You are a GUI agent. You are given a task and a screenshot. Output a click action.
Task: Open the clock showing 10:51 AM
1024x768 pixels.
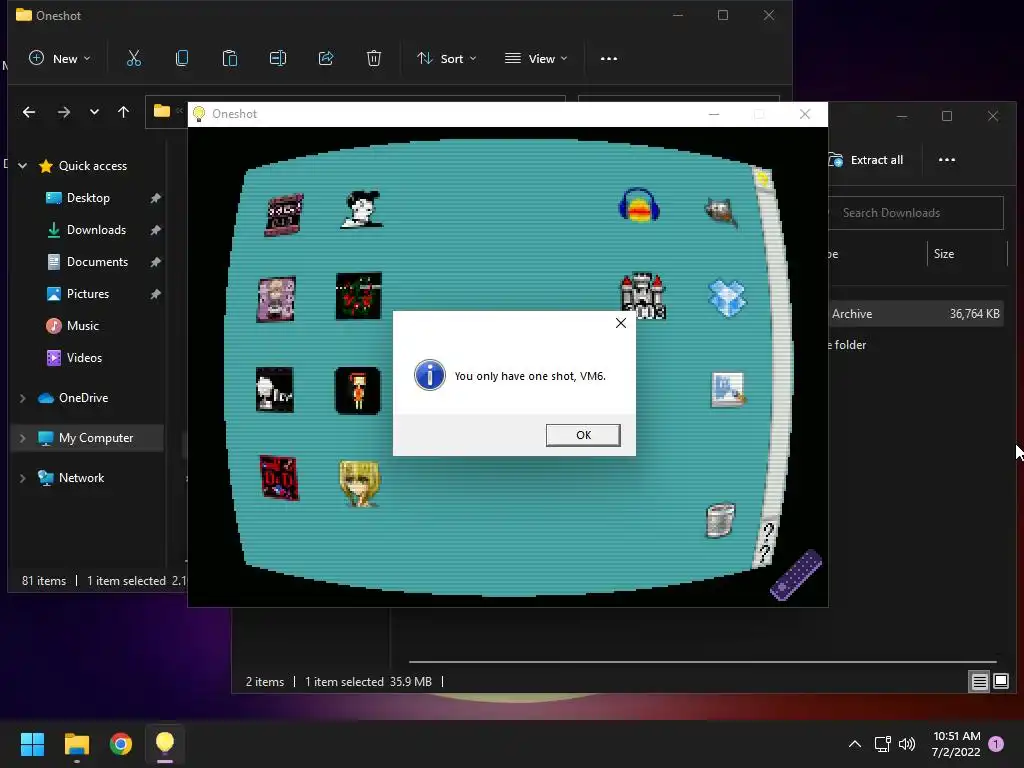pos(956,744)
